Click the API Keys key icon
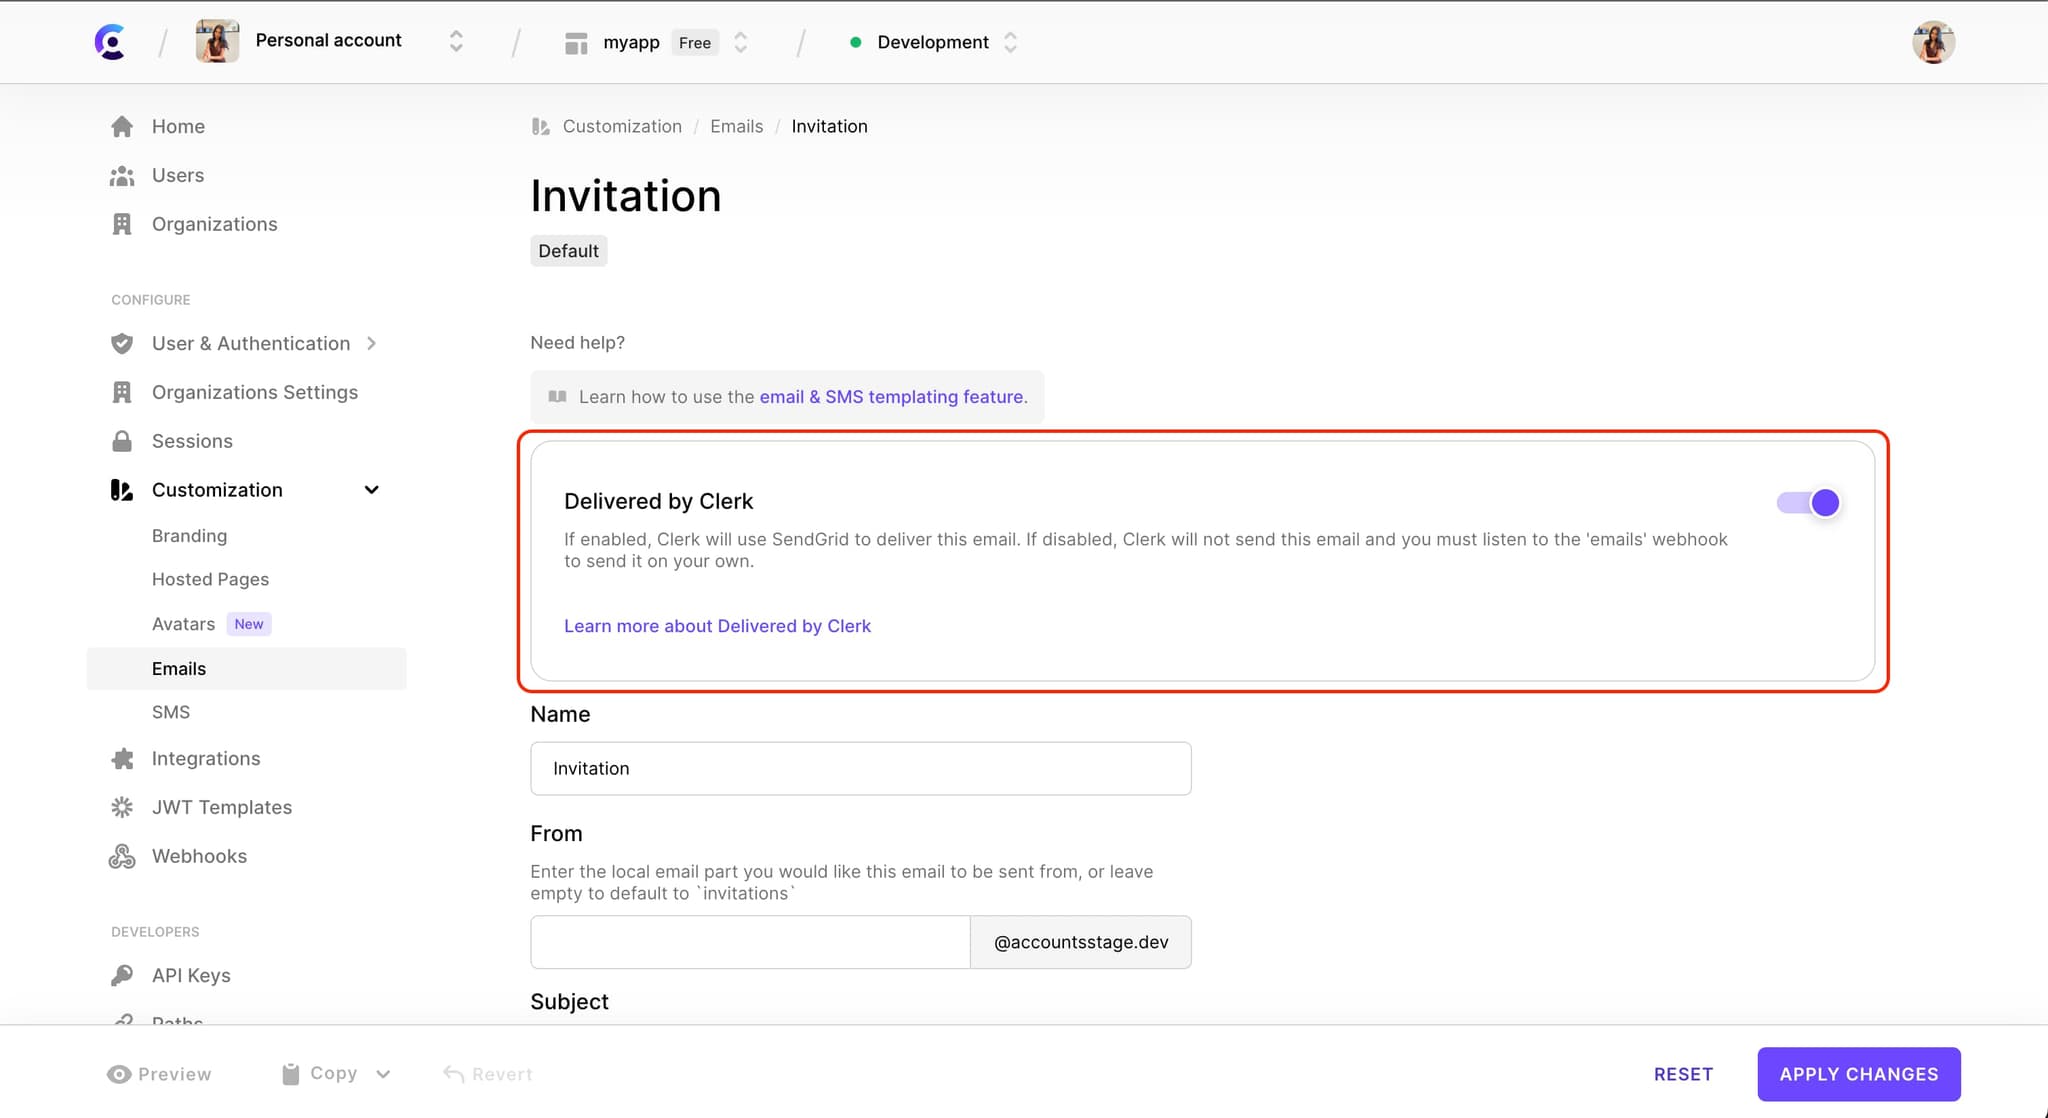The height and width of the screenshot is (1118, 2048). click(x=122, y=975)
